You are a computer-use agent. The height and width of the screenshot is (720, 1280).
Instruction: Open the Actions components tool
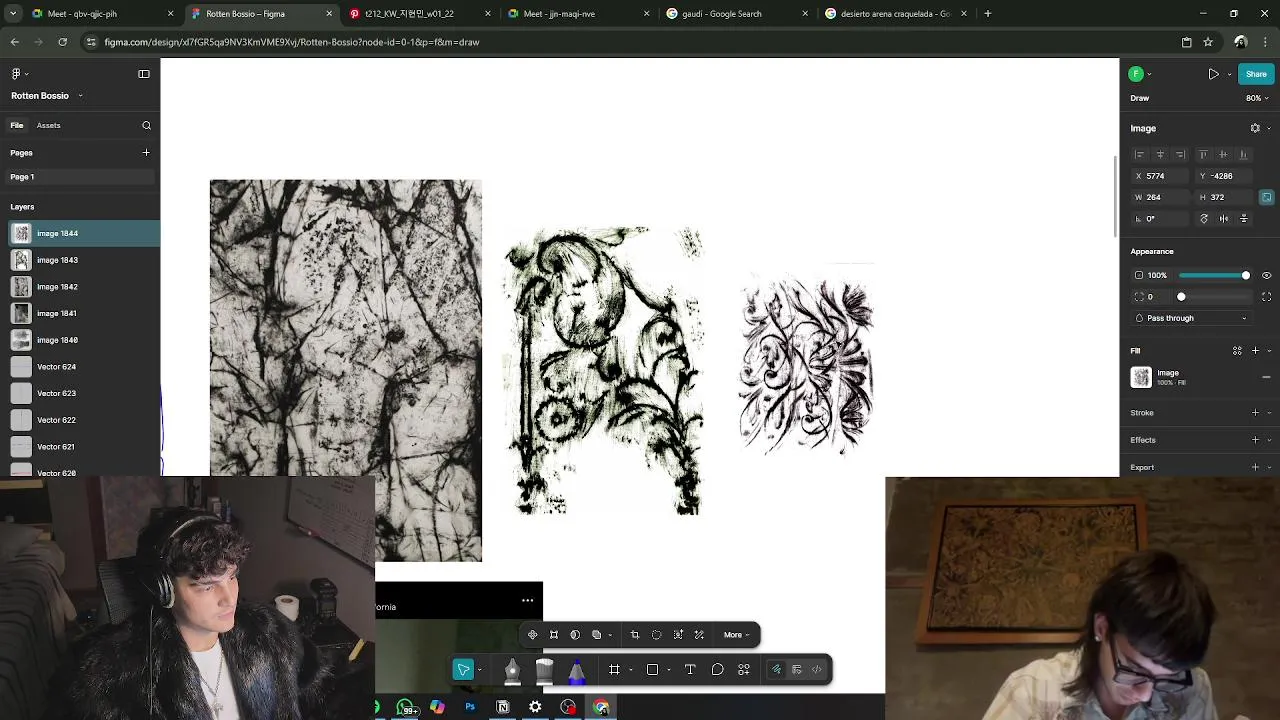(x=744, y=670)
